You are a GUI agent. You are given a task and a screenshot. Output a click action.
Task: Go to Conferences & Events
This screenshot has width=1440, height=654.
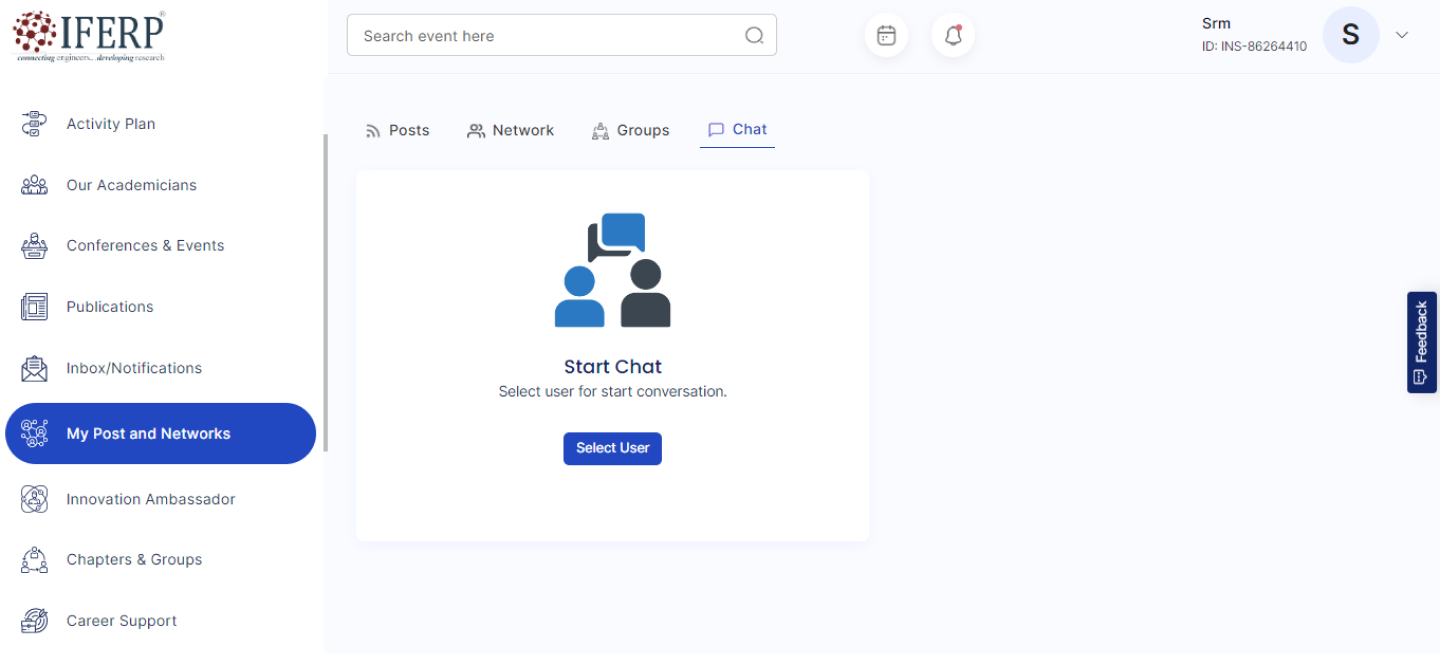click(x=145, y=246)
